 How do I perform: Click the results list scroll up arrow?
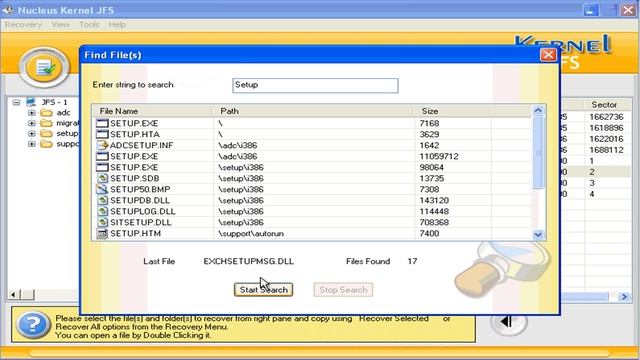[x=538, y=110]
